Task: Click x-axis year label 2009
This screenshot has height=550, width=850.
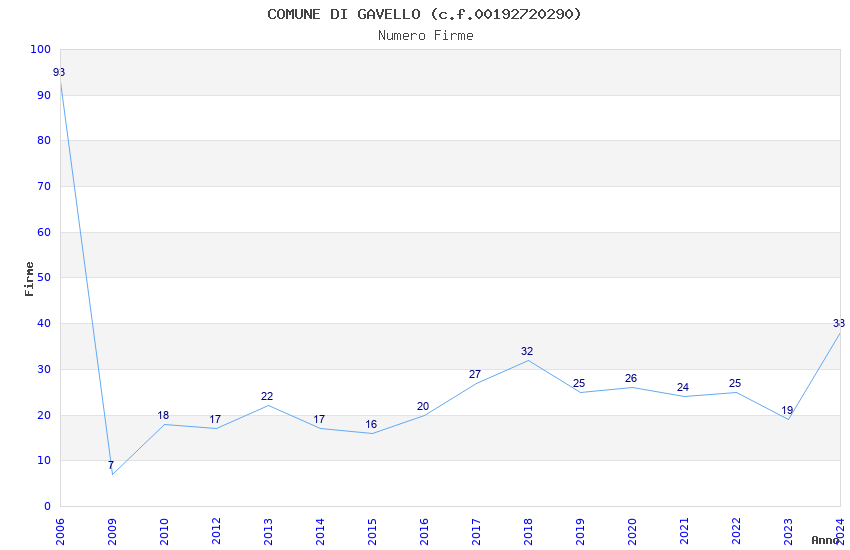Action: click(112, 532)
